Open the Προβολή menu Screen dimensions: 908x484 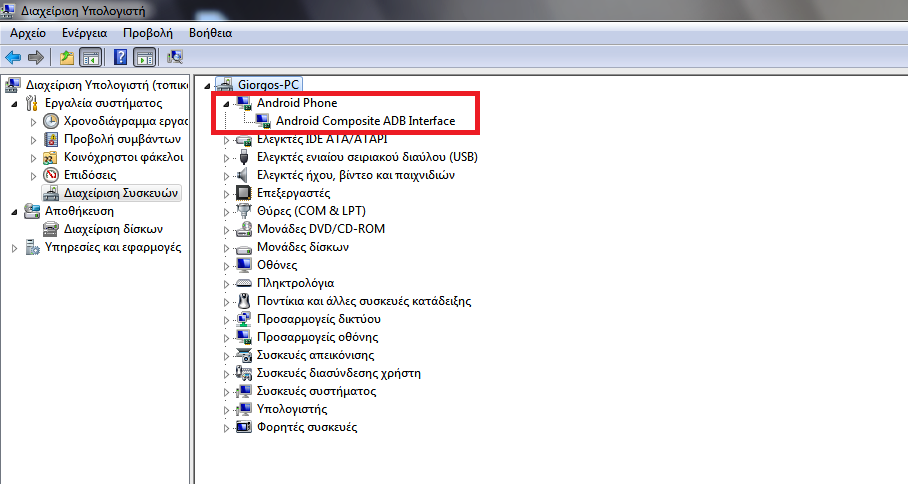pos(148,33)
